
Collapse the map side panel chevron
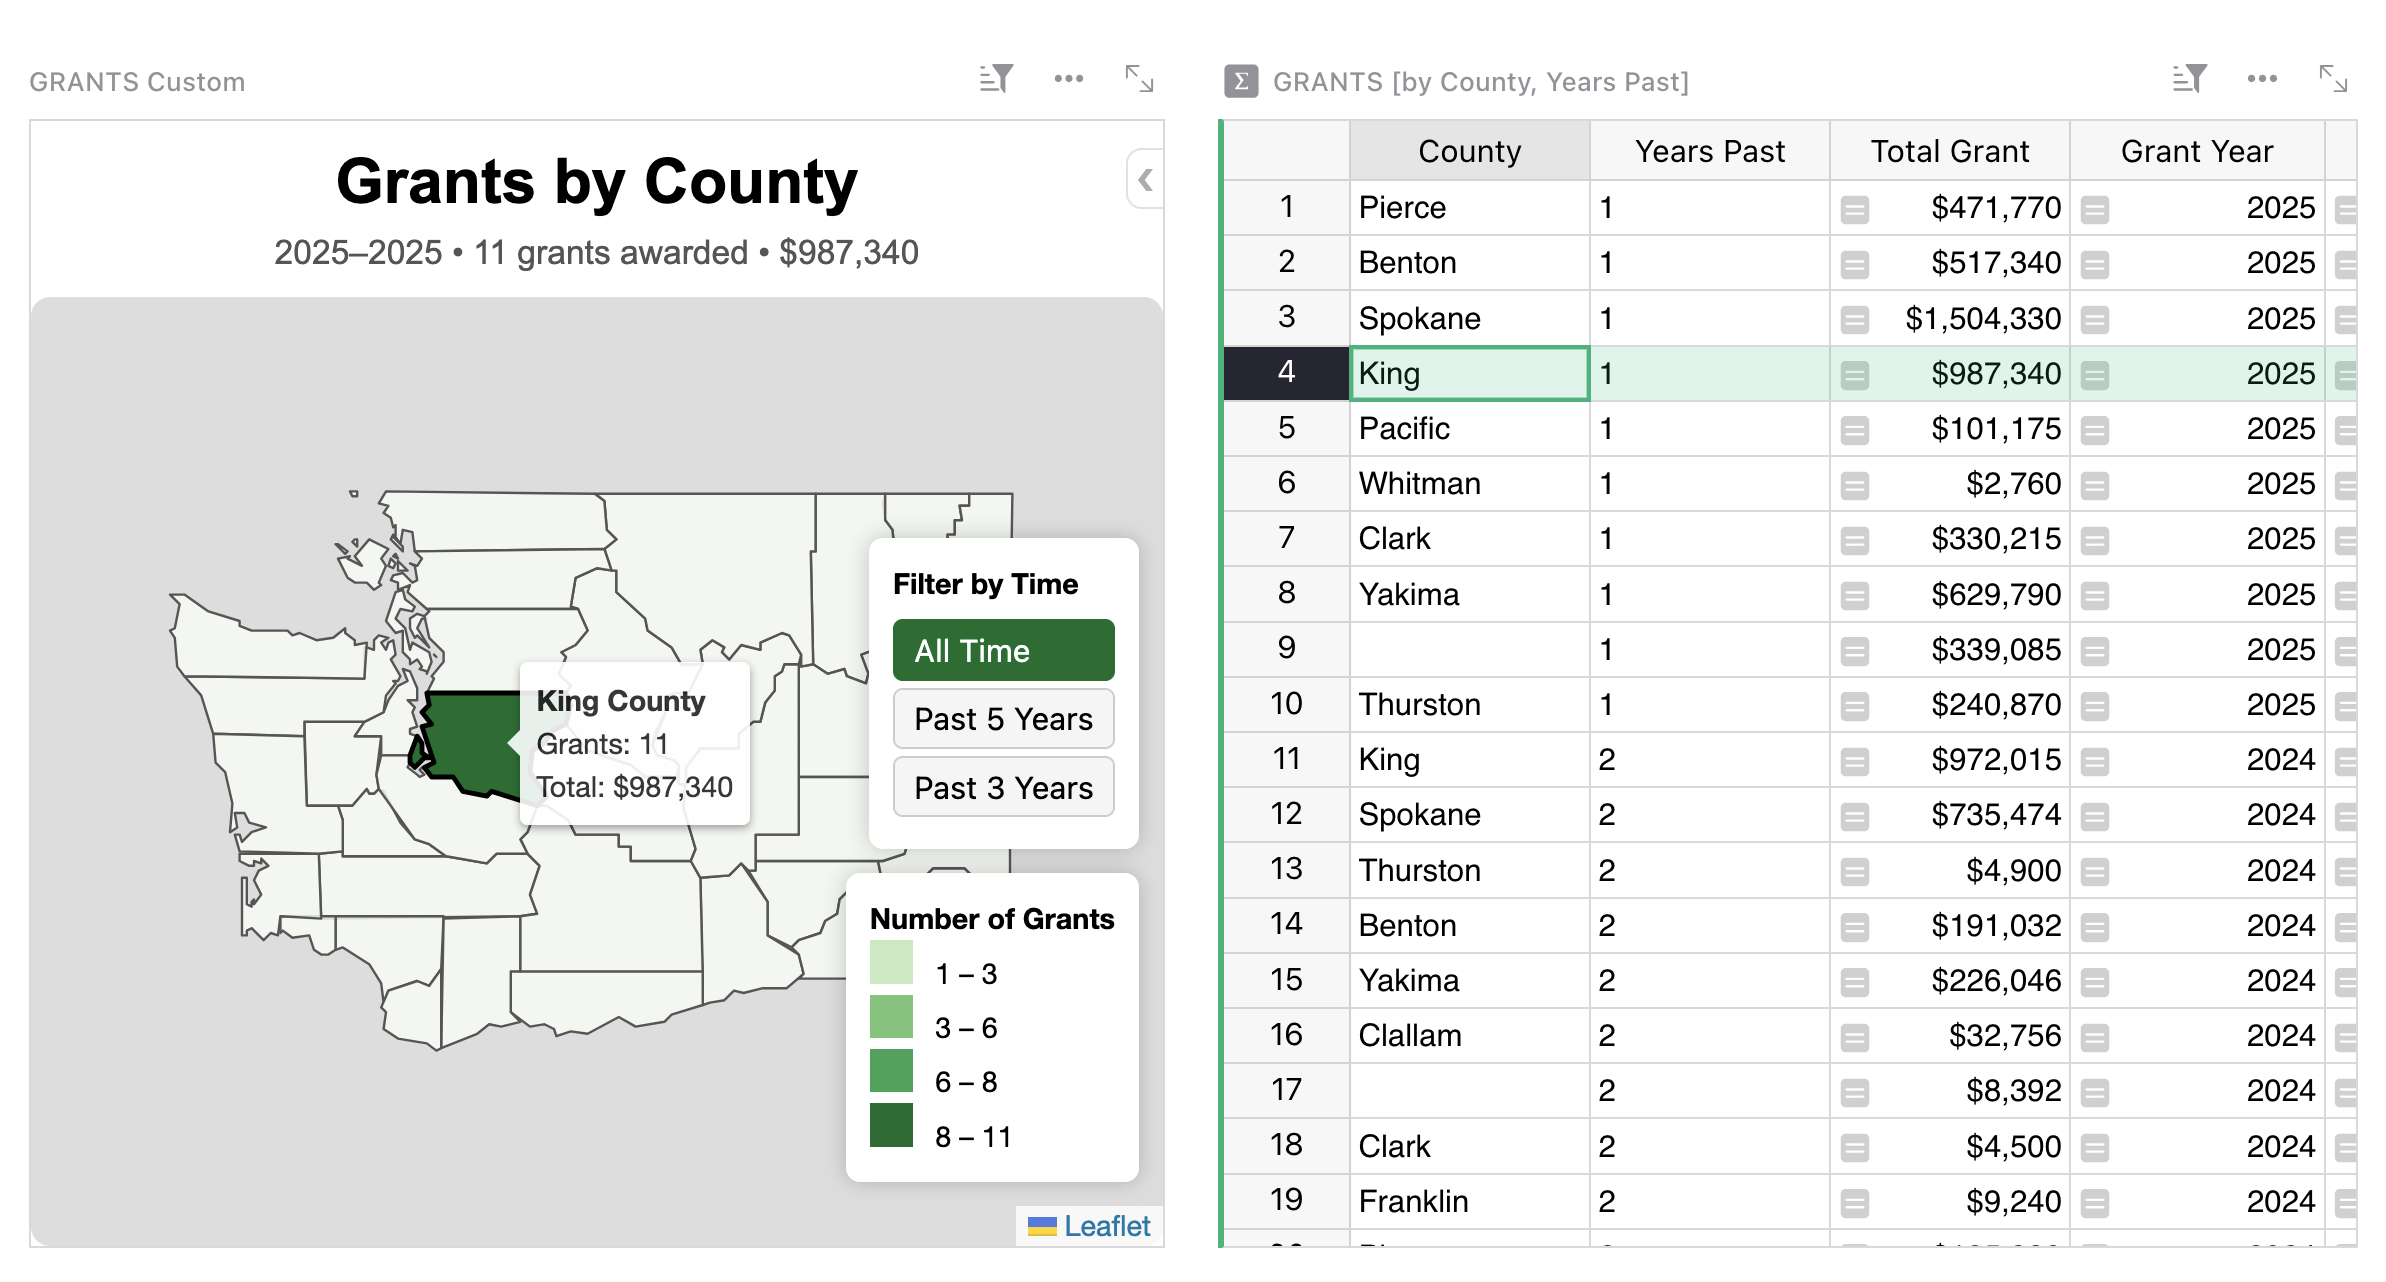coord(1145,180)
